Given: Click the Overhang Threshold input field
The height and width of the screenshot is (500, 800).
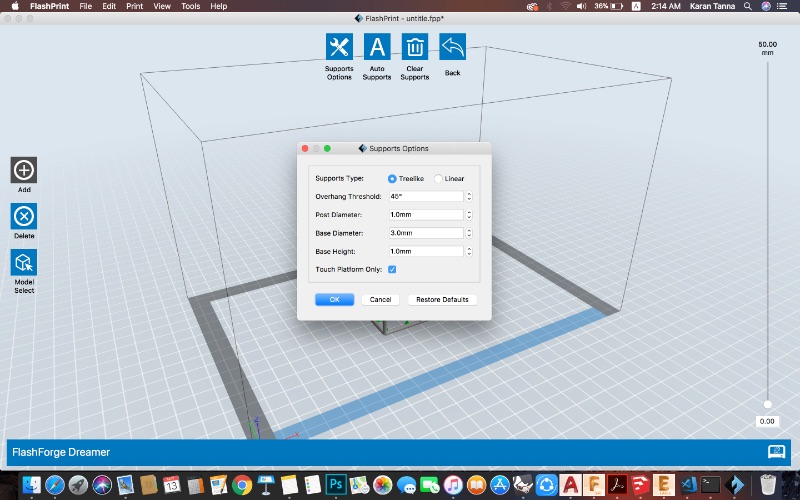Looking at the screenshot, I should click(x=426, y=196).
